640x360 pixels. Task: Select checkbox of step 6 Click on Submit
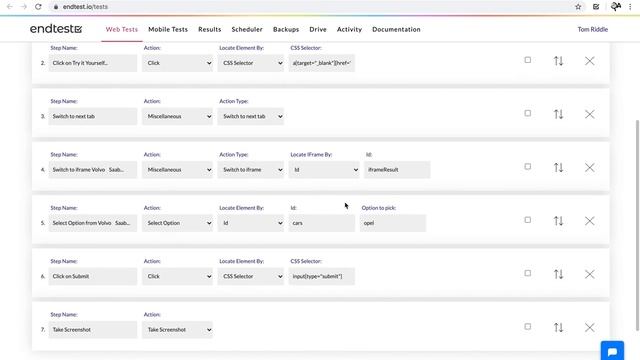click(x=527, y=273)
